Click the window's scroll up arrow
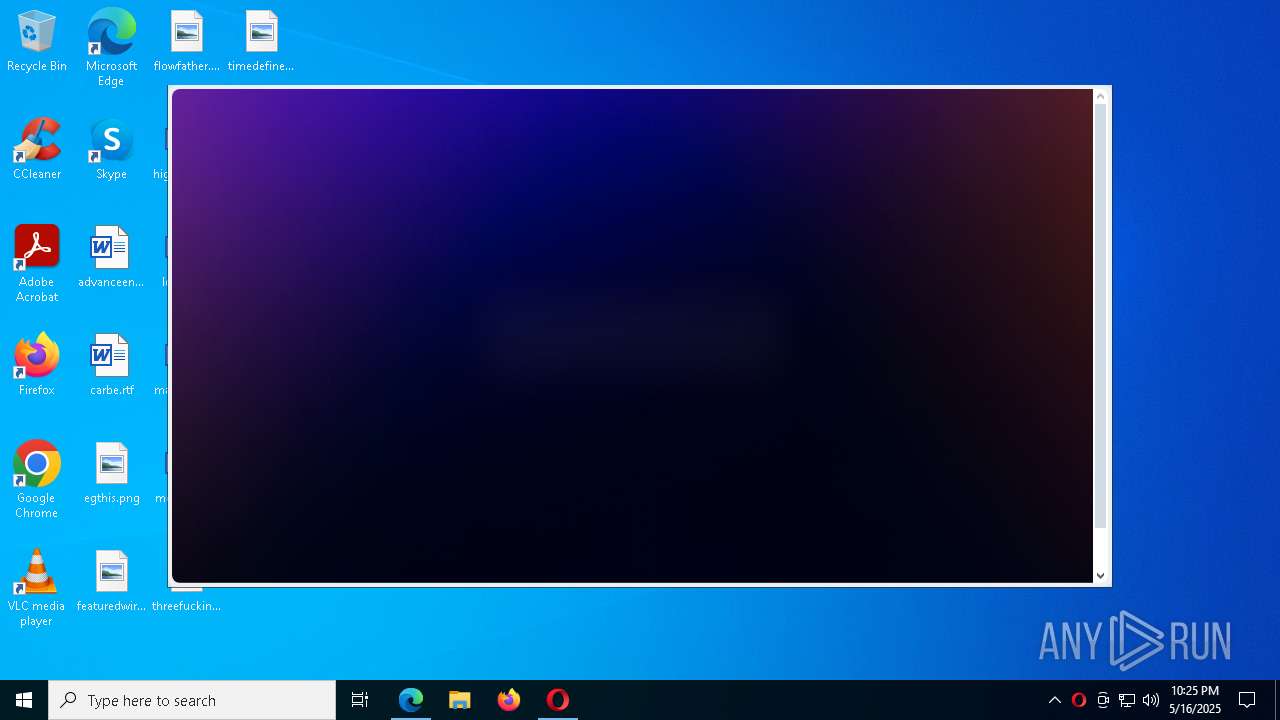1280x720 pixels. coord(1101,97)
